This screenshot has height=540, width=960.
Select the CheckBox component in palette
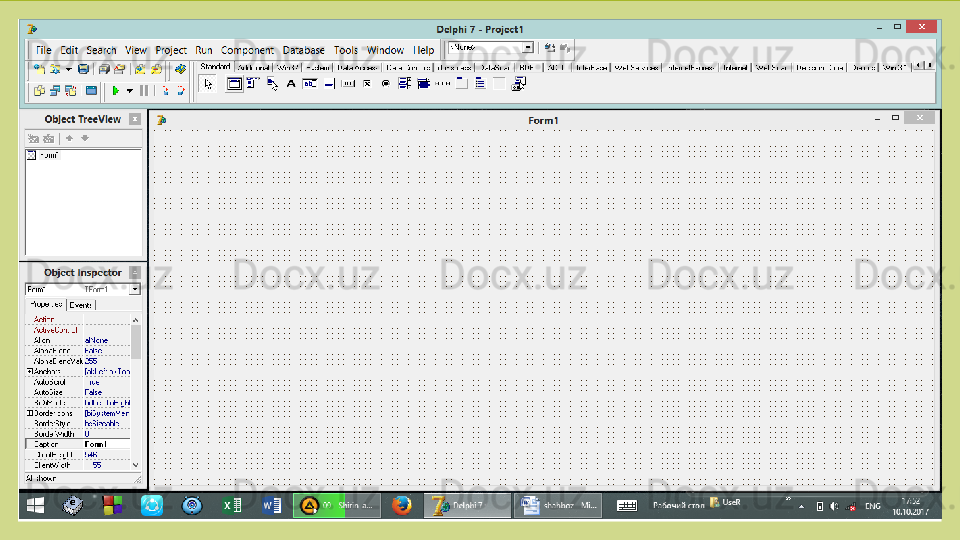pyautogui.click(x=367, y=85)
